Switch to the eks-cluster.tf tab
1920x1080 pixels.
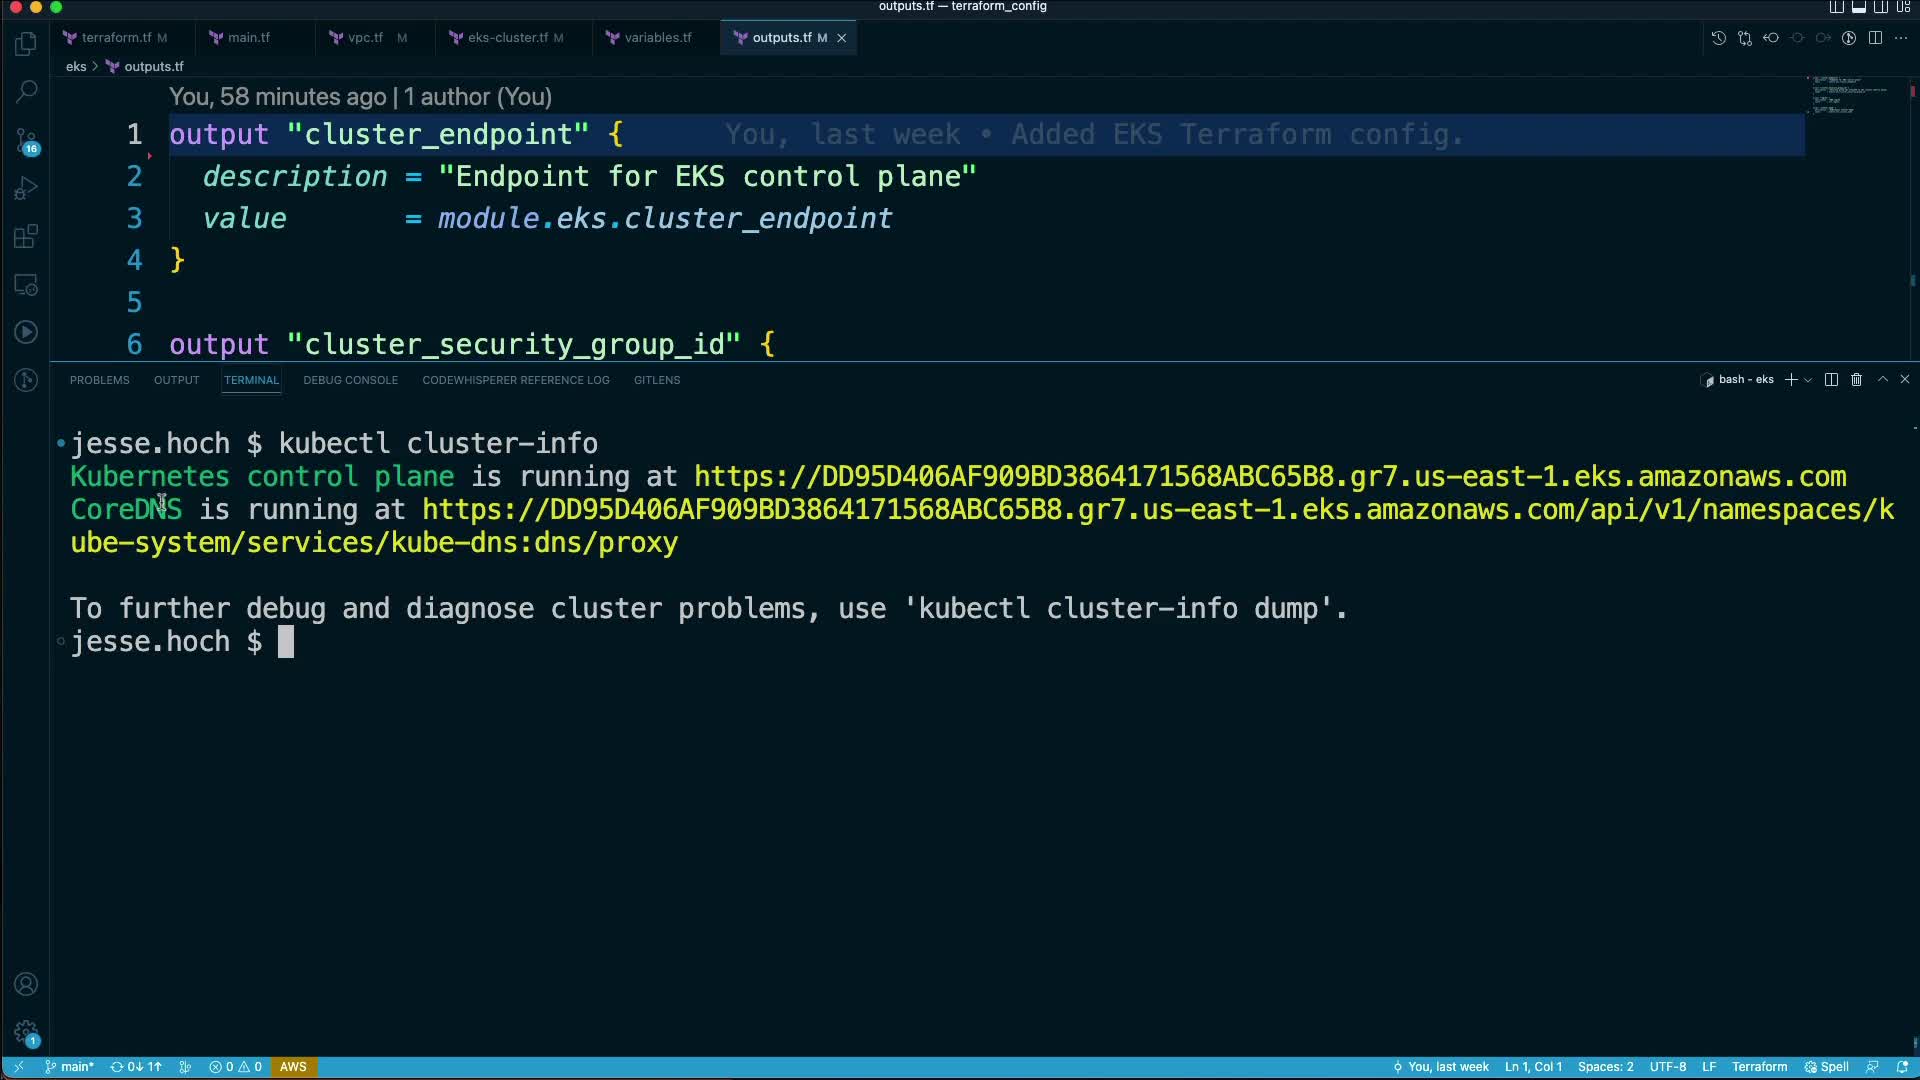pos(507,38)
